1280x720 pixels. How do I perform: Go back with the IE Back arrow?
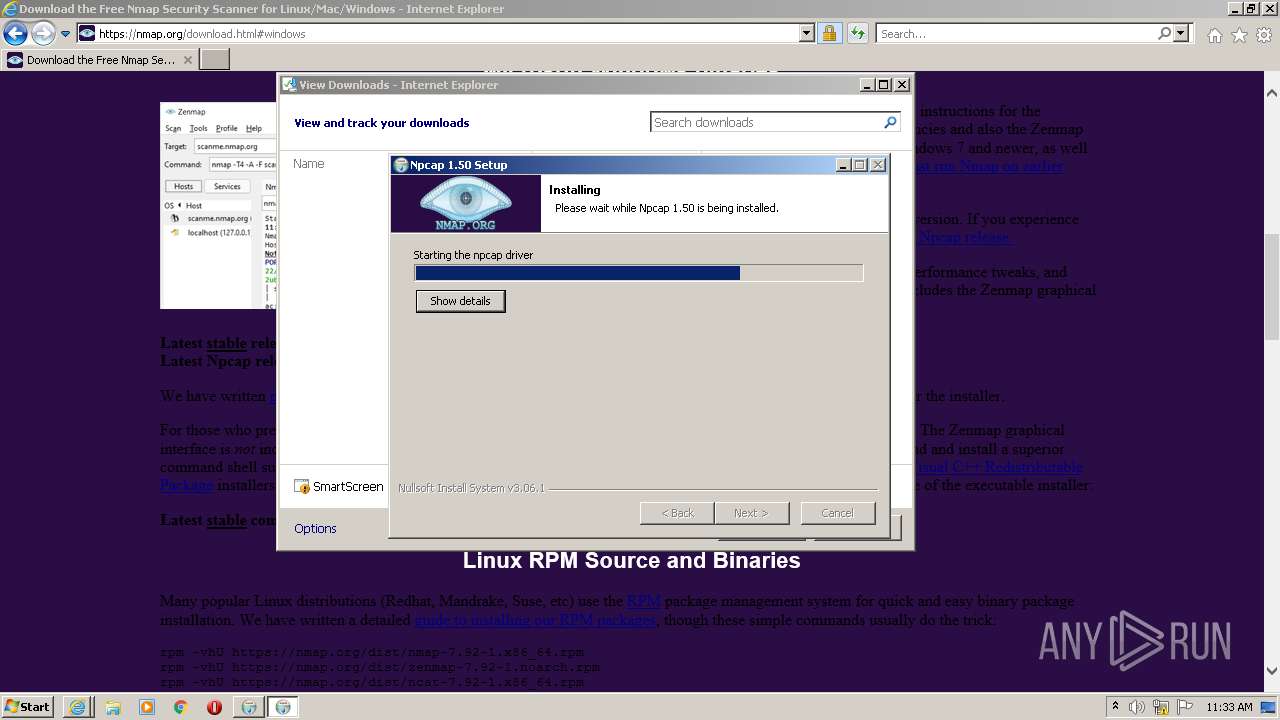tap(15, 34)
